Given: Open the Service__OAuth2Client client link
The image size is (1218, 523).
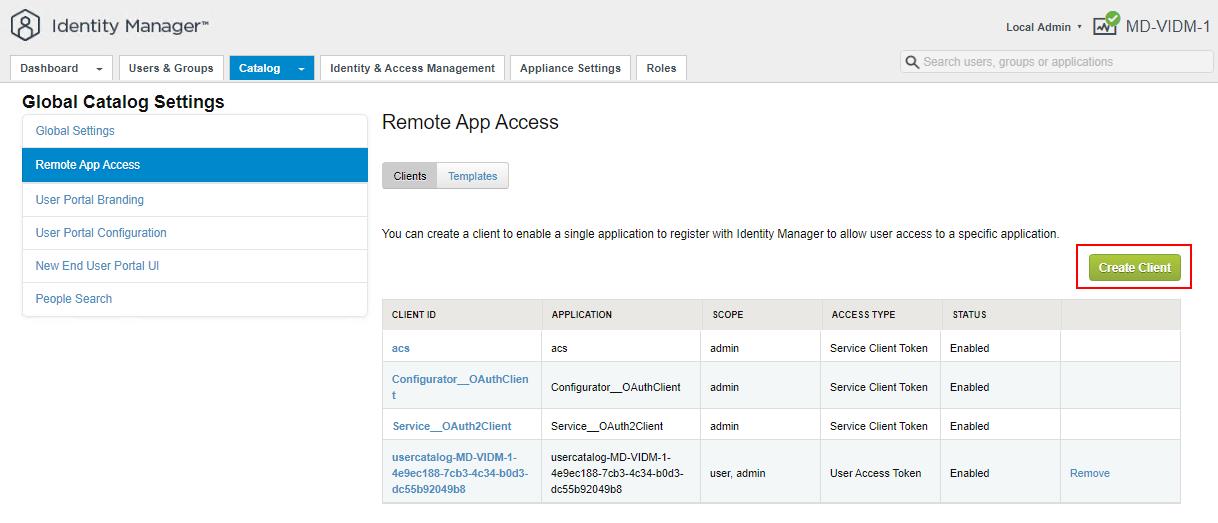Looking at the screenshot, I should pyautogui.click(x=452, y=426).
